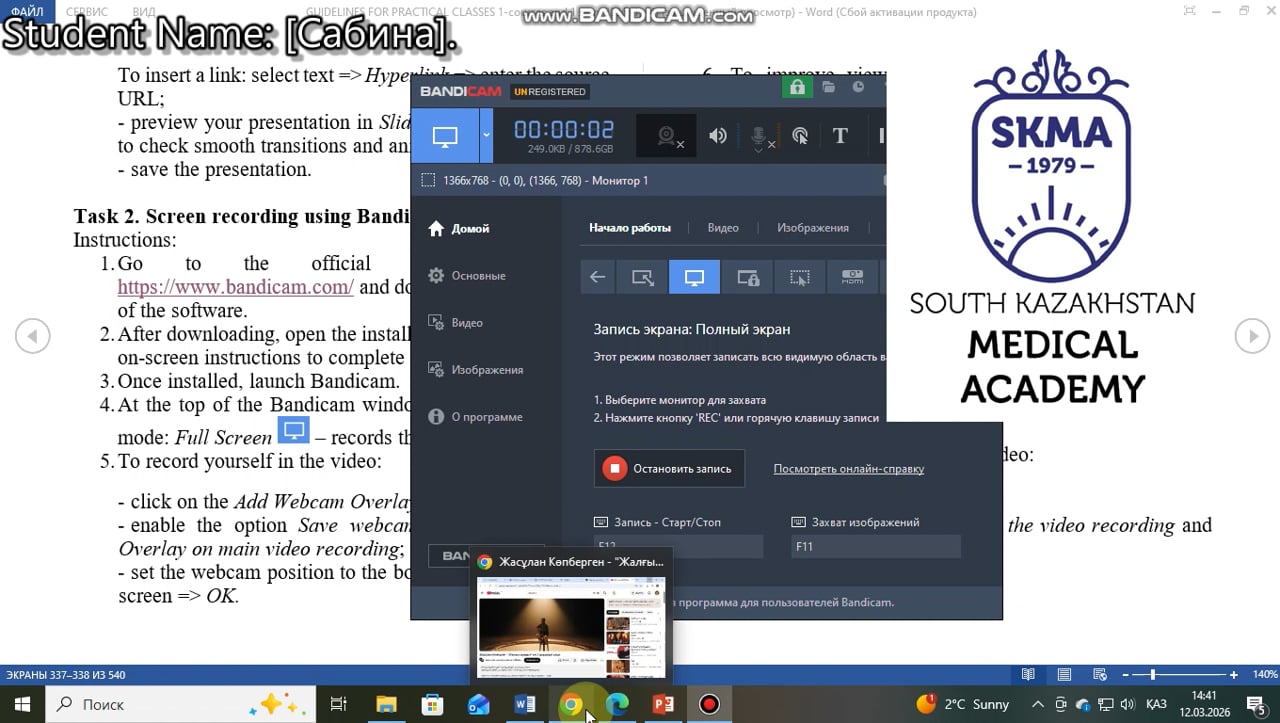Open the Windows Start menu
Screen dimensions: 1280x723
click(22, 704)
